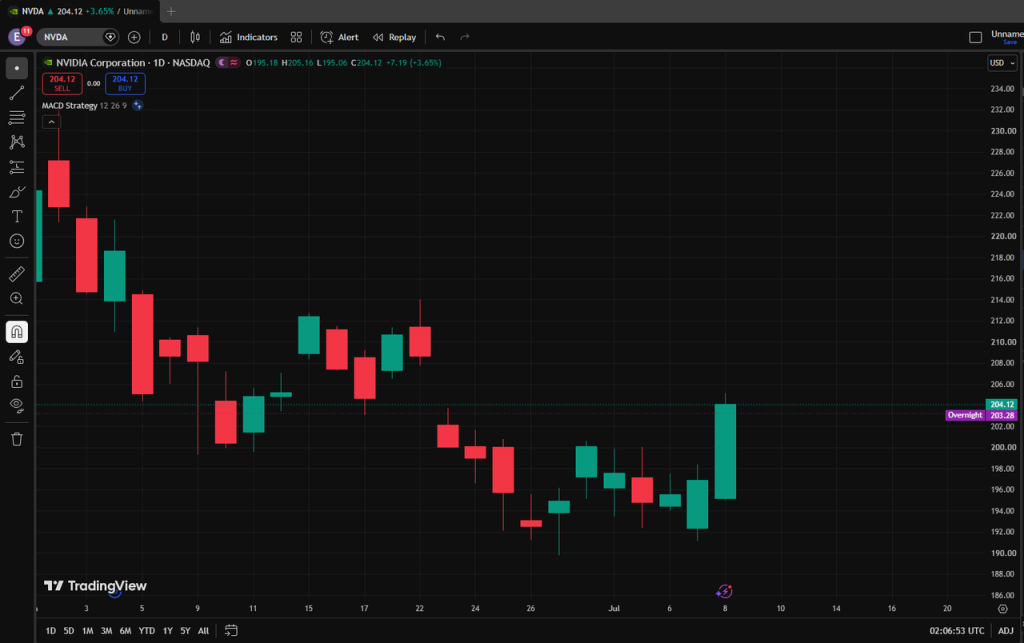The image size is (1024, 643).
Task: Open the USD currency dropdown
Action: 1002,63
